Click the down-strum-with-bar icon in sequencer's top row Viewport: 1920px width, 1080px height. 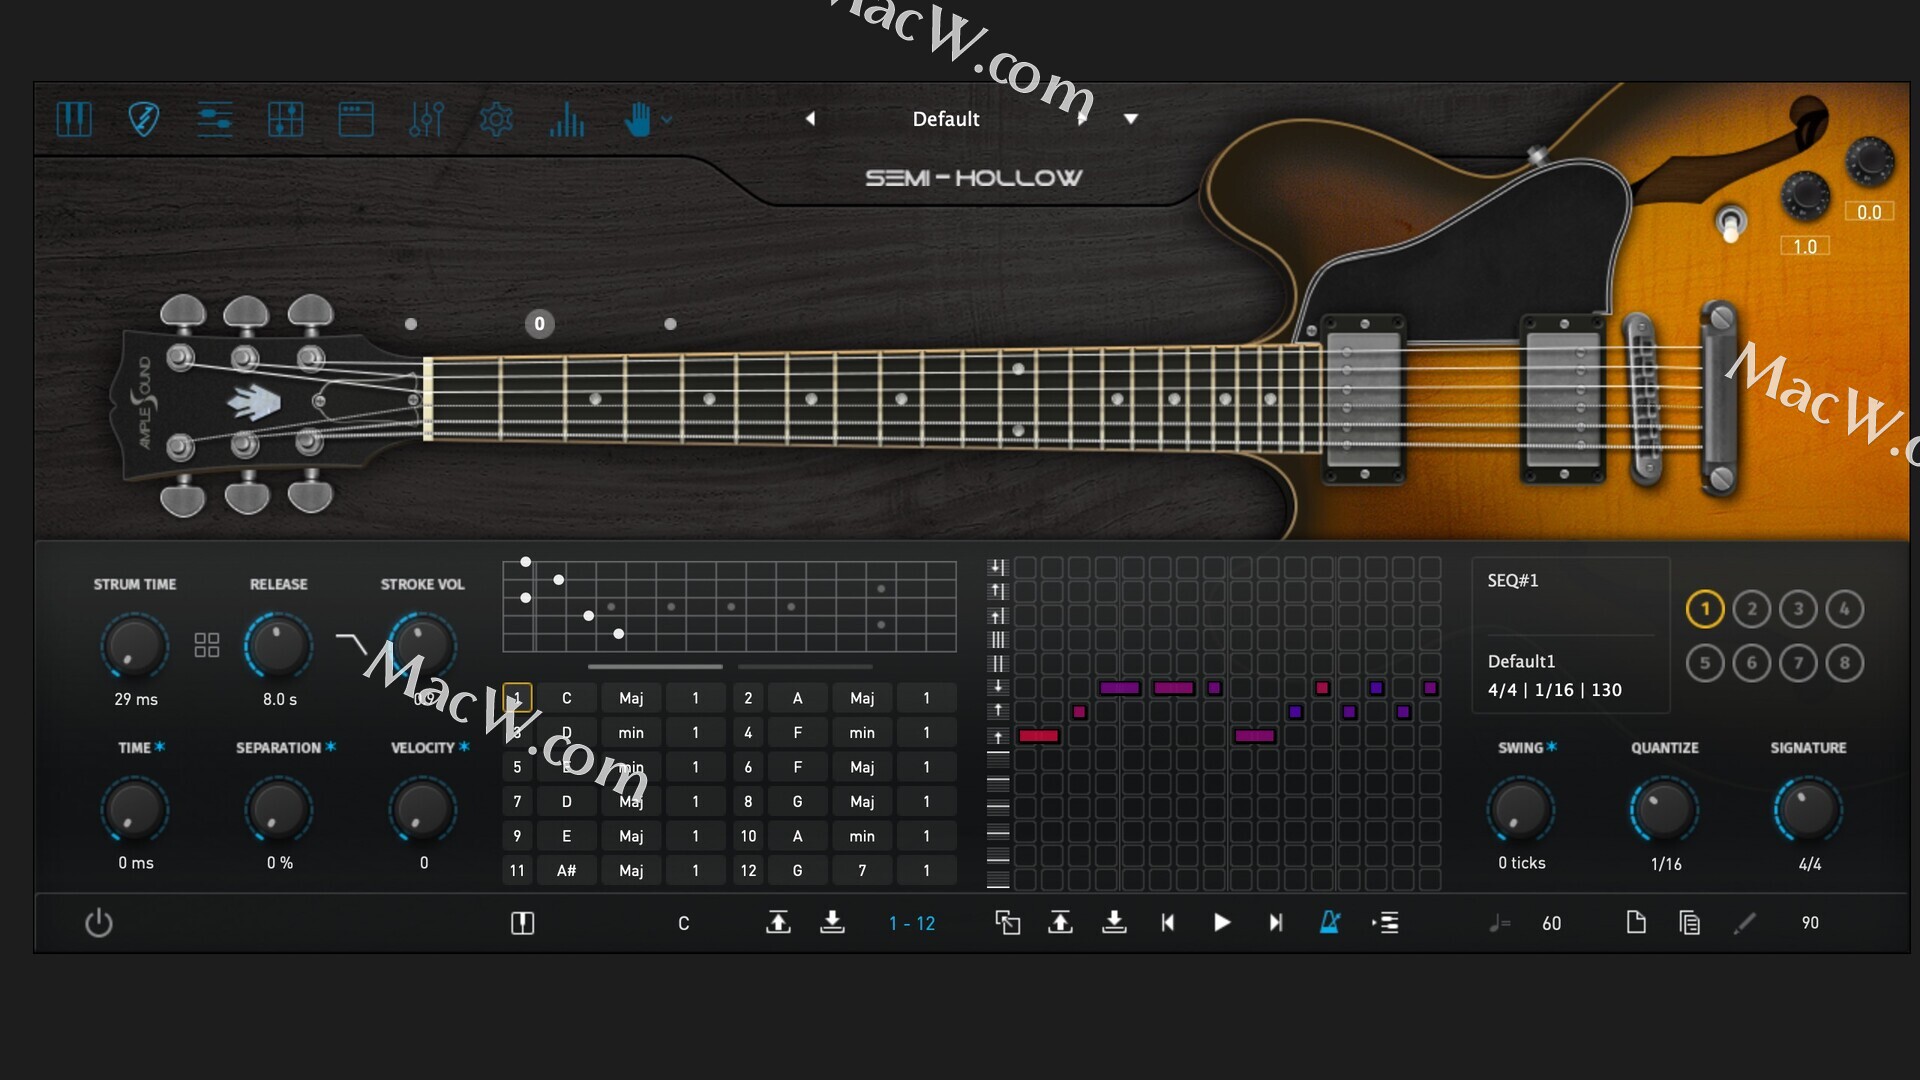(x=997, y=567)
